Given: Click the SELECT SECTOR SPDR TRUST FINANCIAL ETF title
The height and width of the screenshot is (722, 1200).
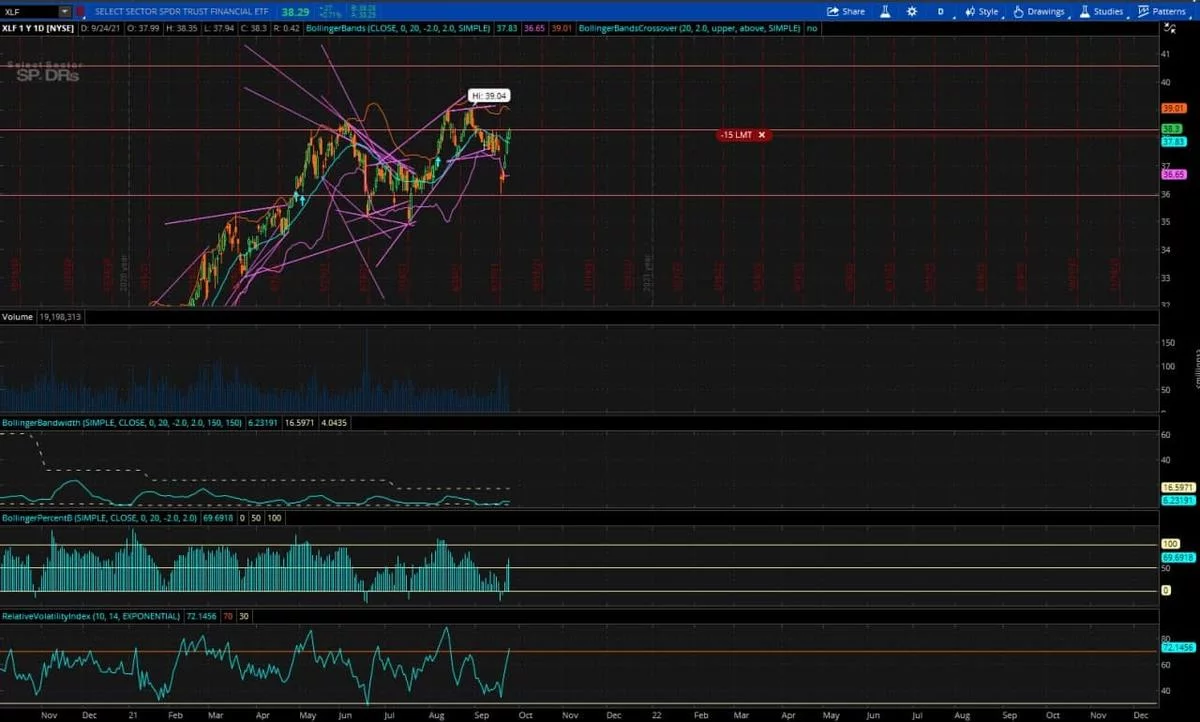Looking at the screenshot, I should (181, 11).
